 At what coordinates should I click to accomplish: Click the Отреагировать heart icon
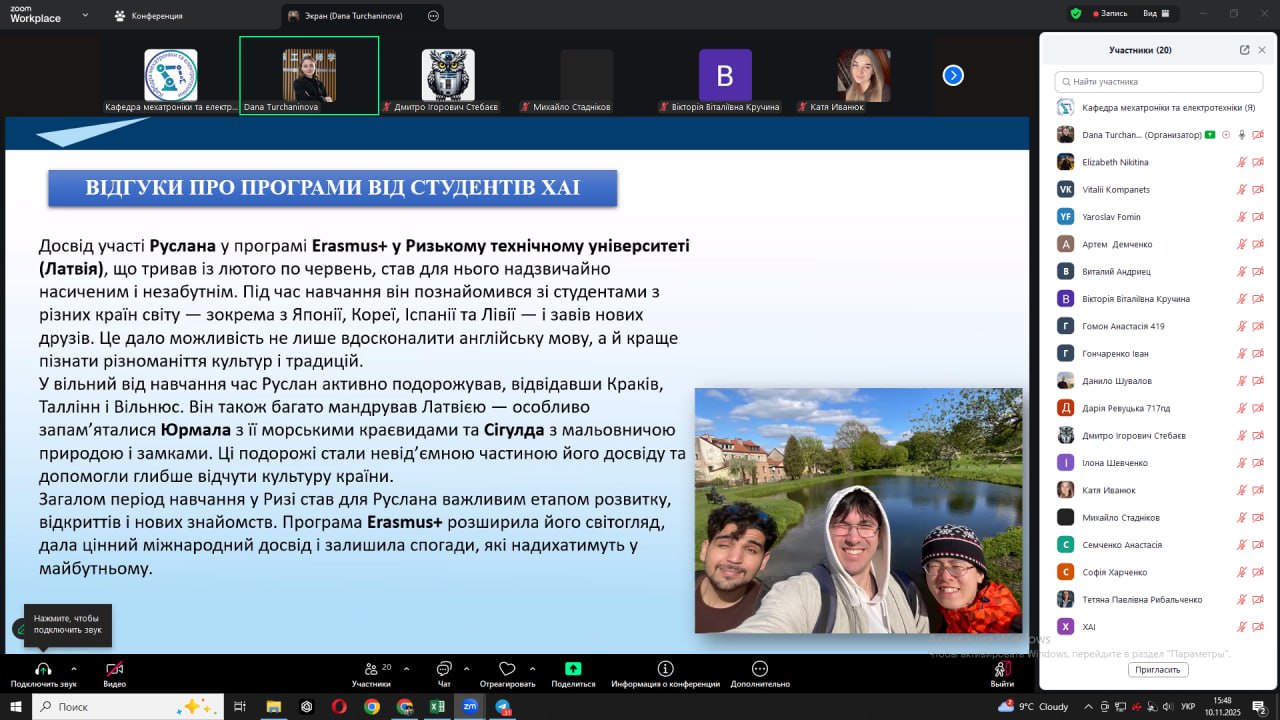coord(507,669)
